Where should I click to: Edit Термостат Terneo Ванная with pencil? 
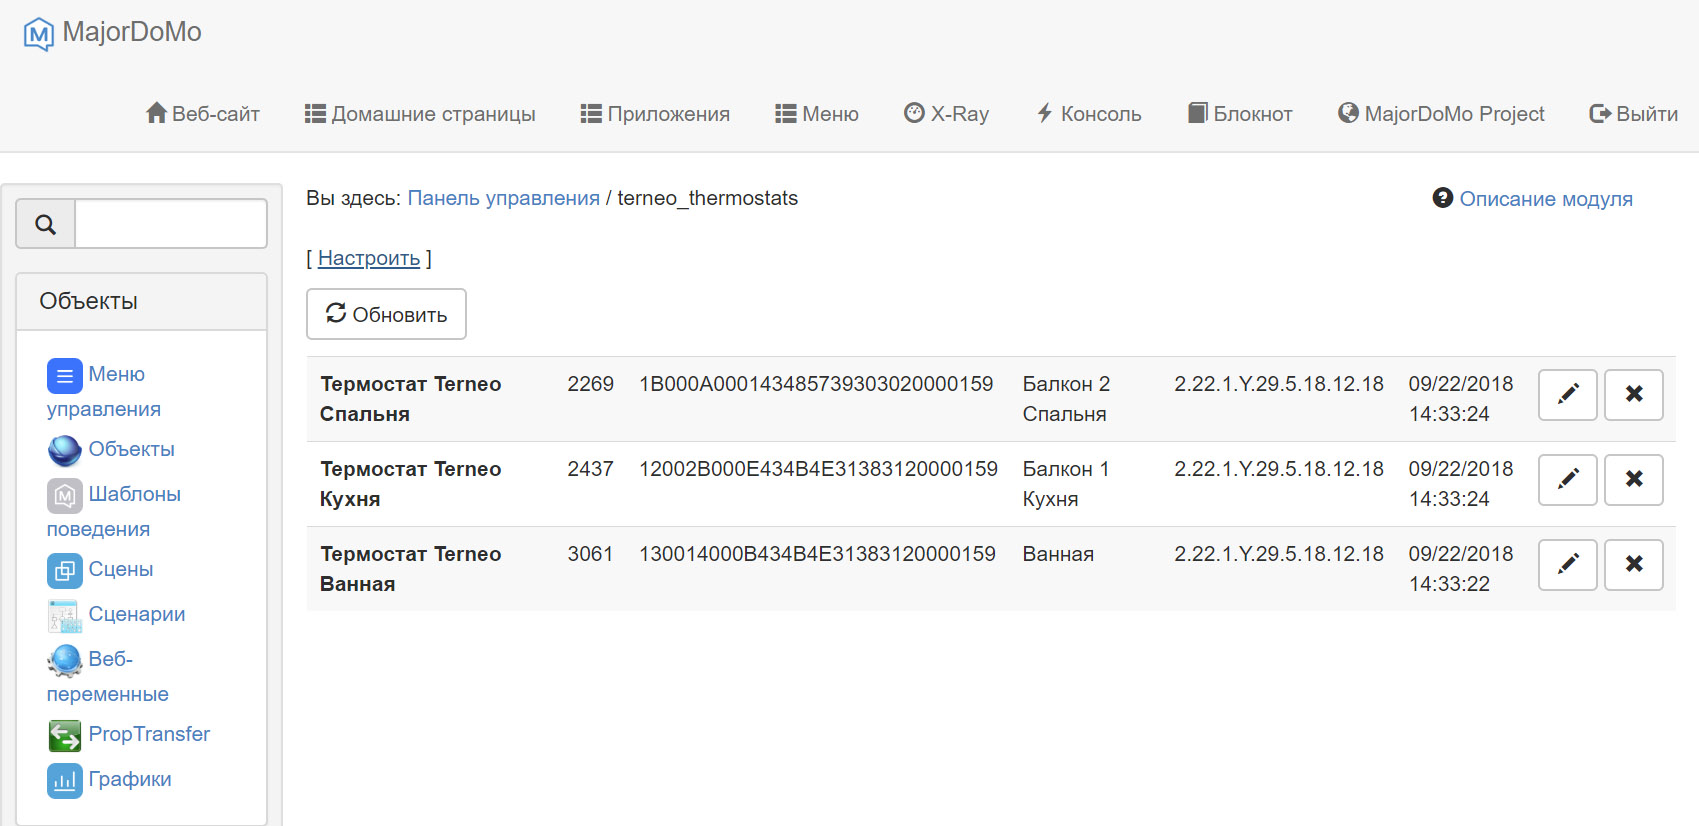1567,564
